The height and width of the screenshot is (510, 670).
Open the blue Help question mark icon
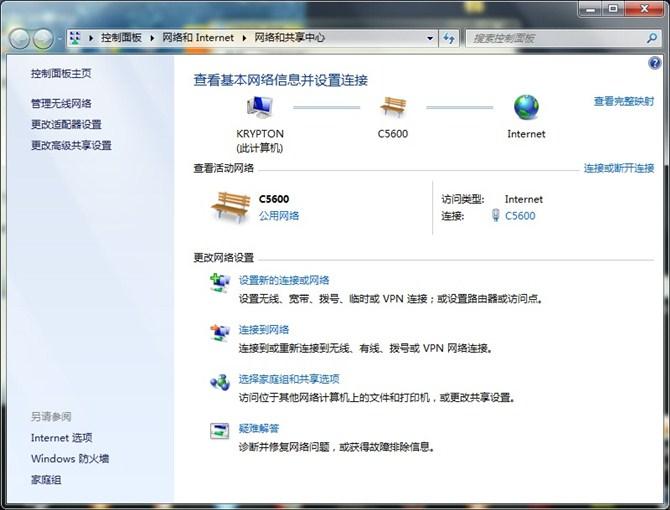tap(655, 62)
